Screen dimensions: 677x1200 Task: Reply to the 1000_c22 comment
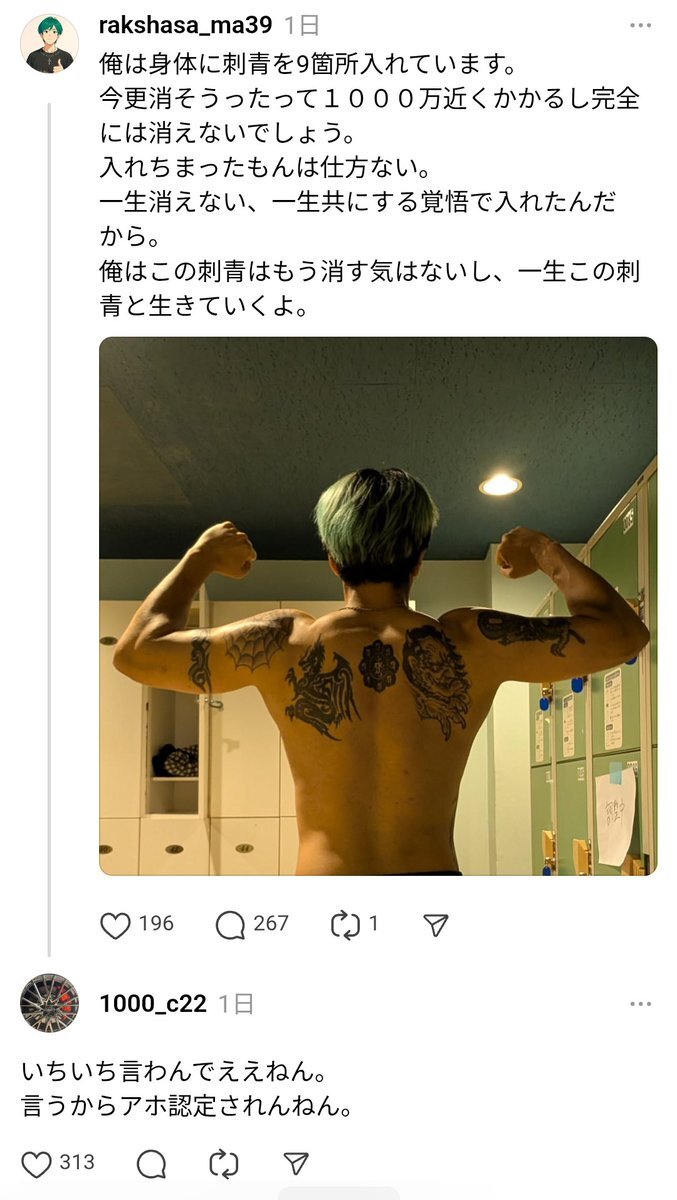click(x=151, y=1163)
